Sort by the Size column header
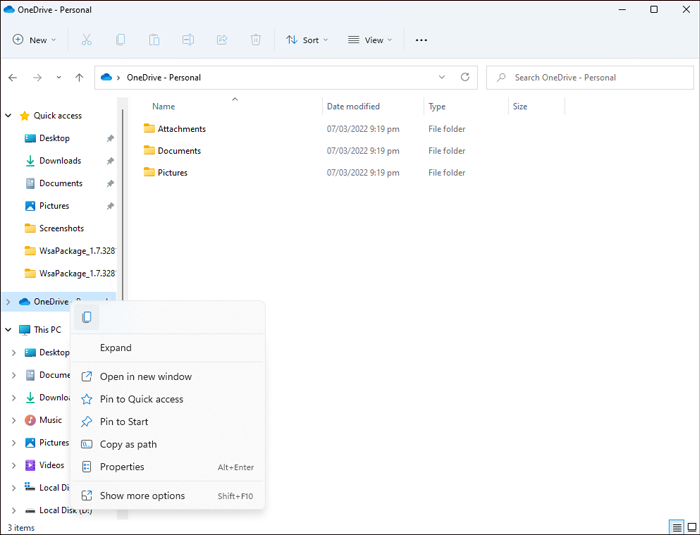Screen dimensions: 700x535 click(x=520, y=106)
